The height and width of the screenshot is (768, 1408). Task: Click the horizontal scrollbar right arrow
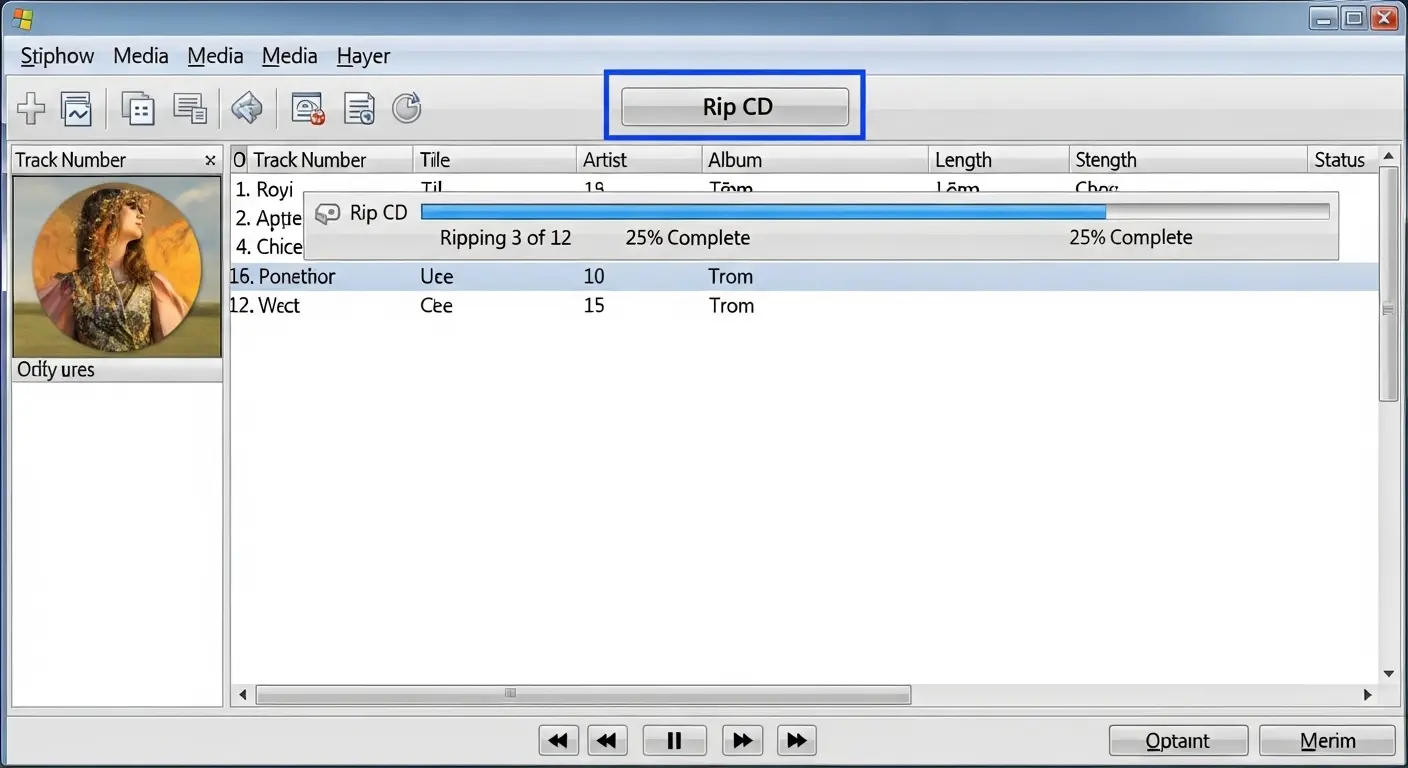tap(1368, 694)
